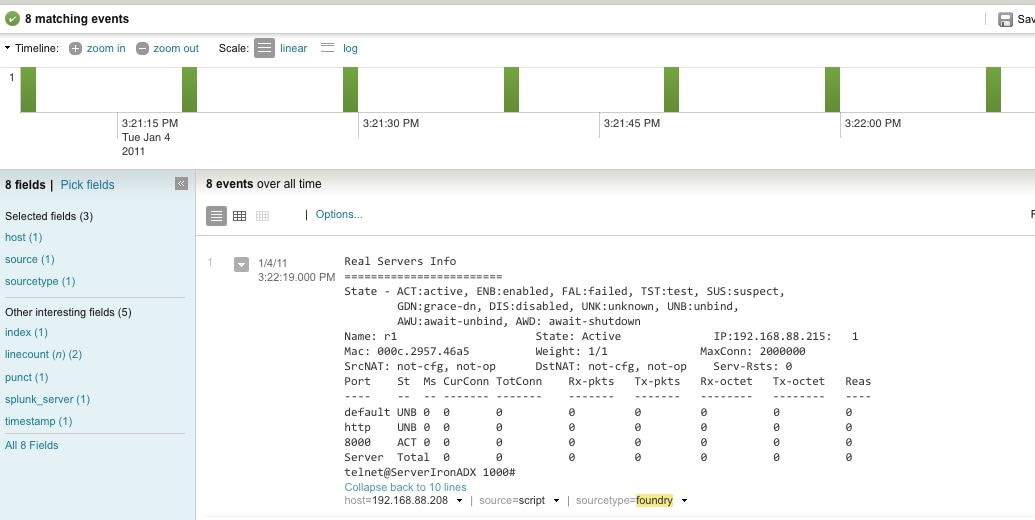Click the Mac: 000c.2957.46a5 text
This screenshot has width=1035, height=520.
click(x=407, y=351)
